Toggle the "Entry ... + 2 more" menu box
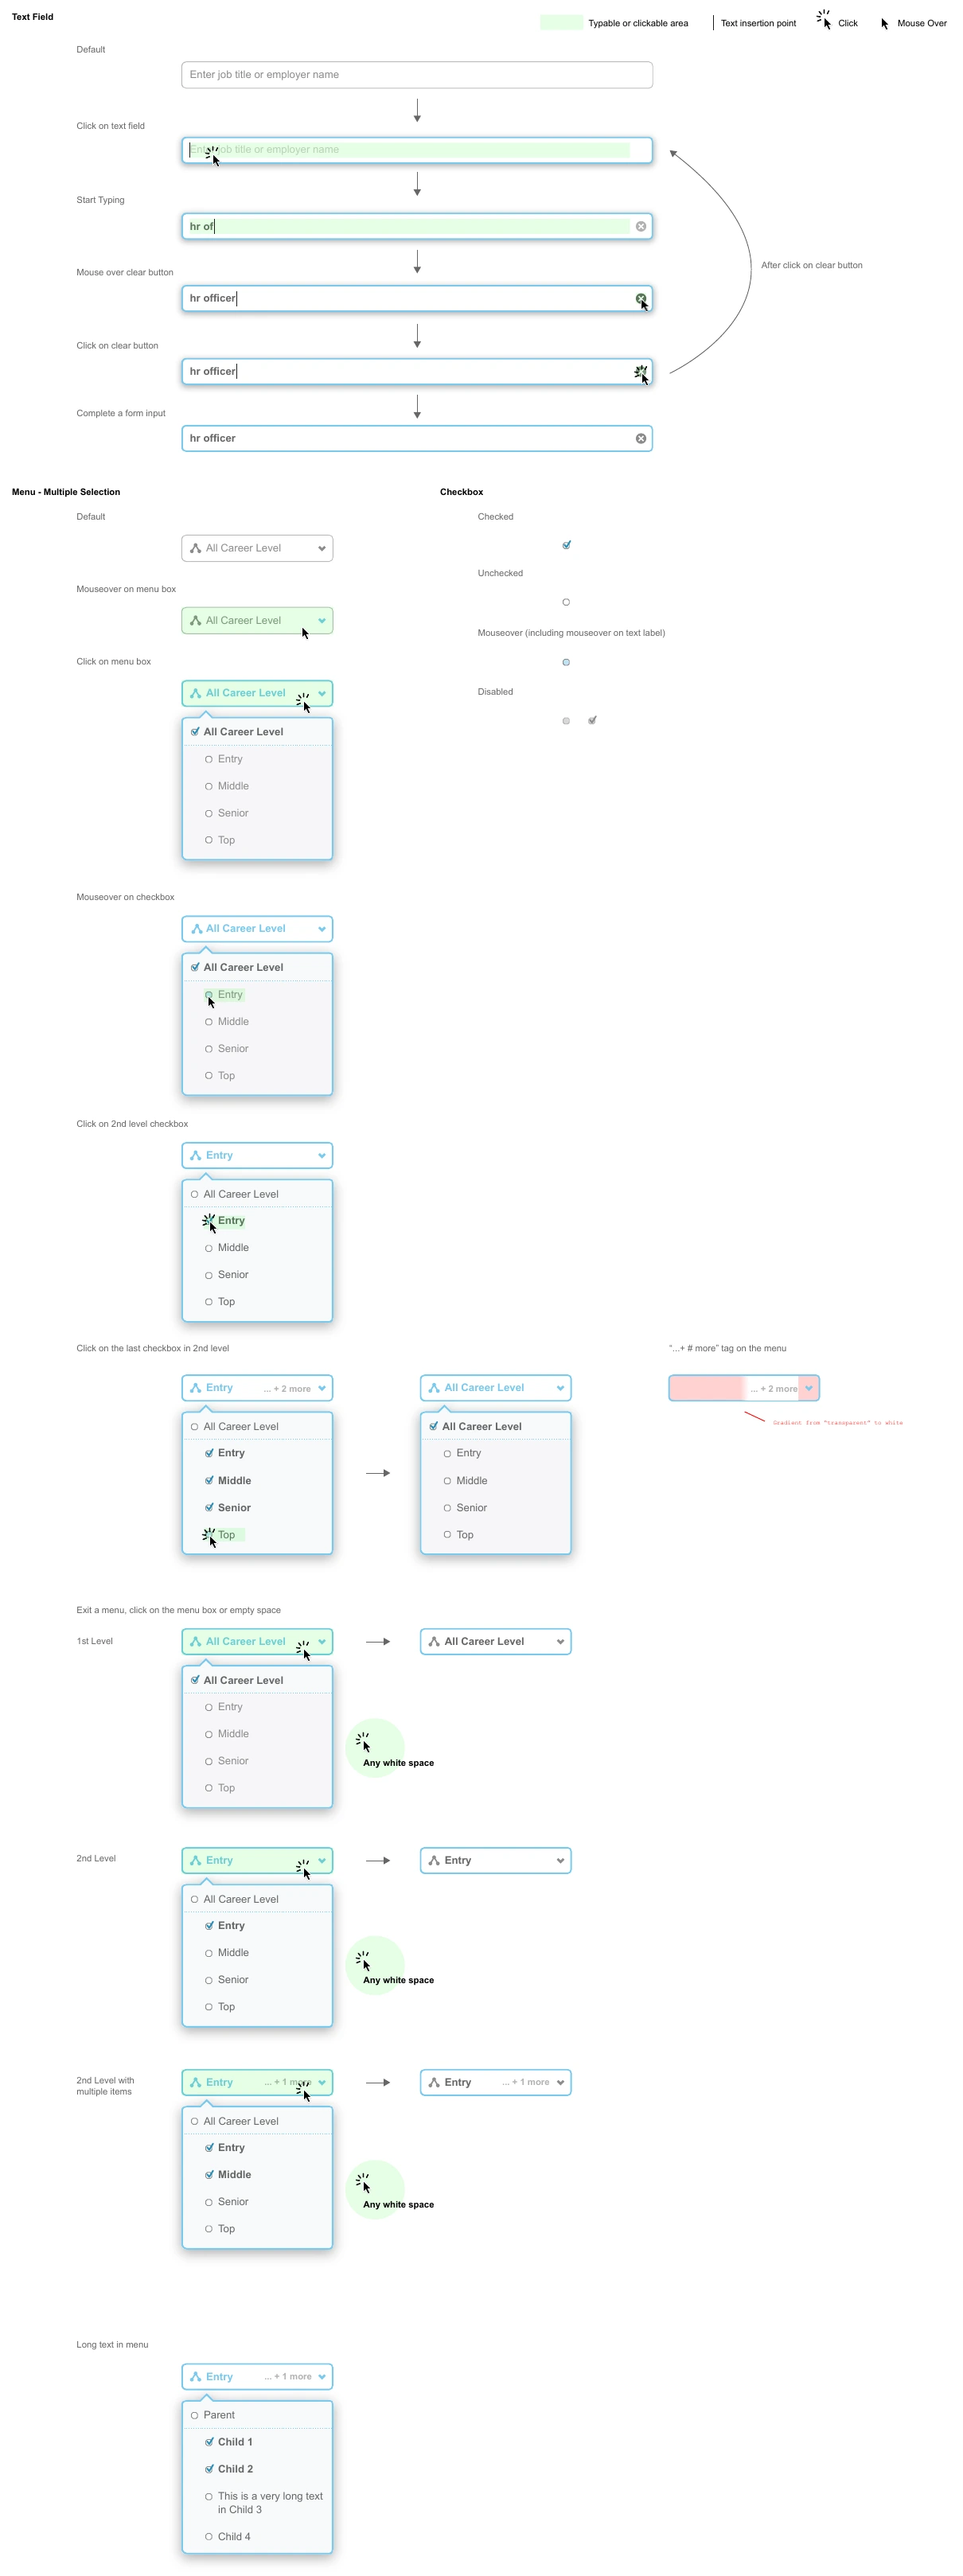The width and height of the screenshot is (963, 2576). [257, 1387]
